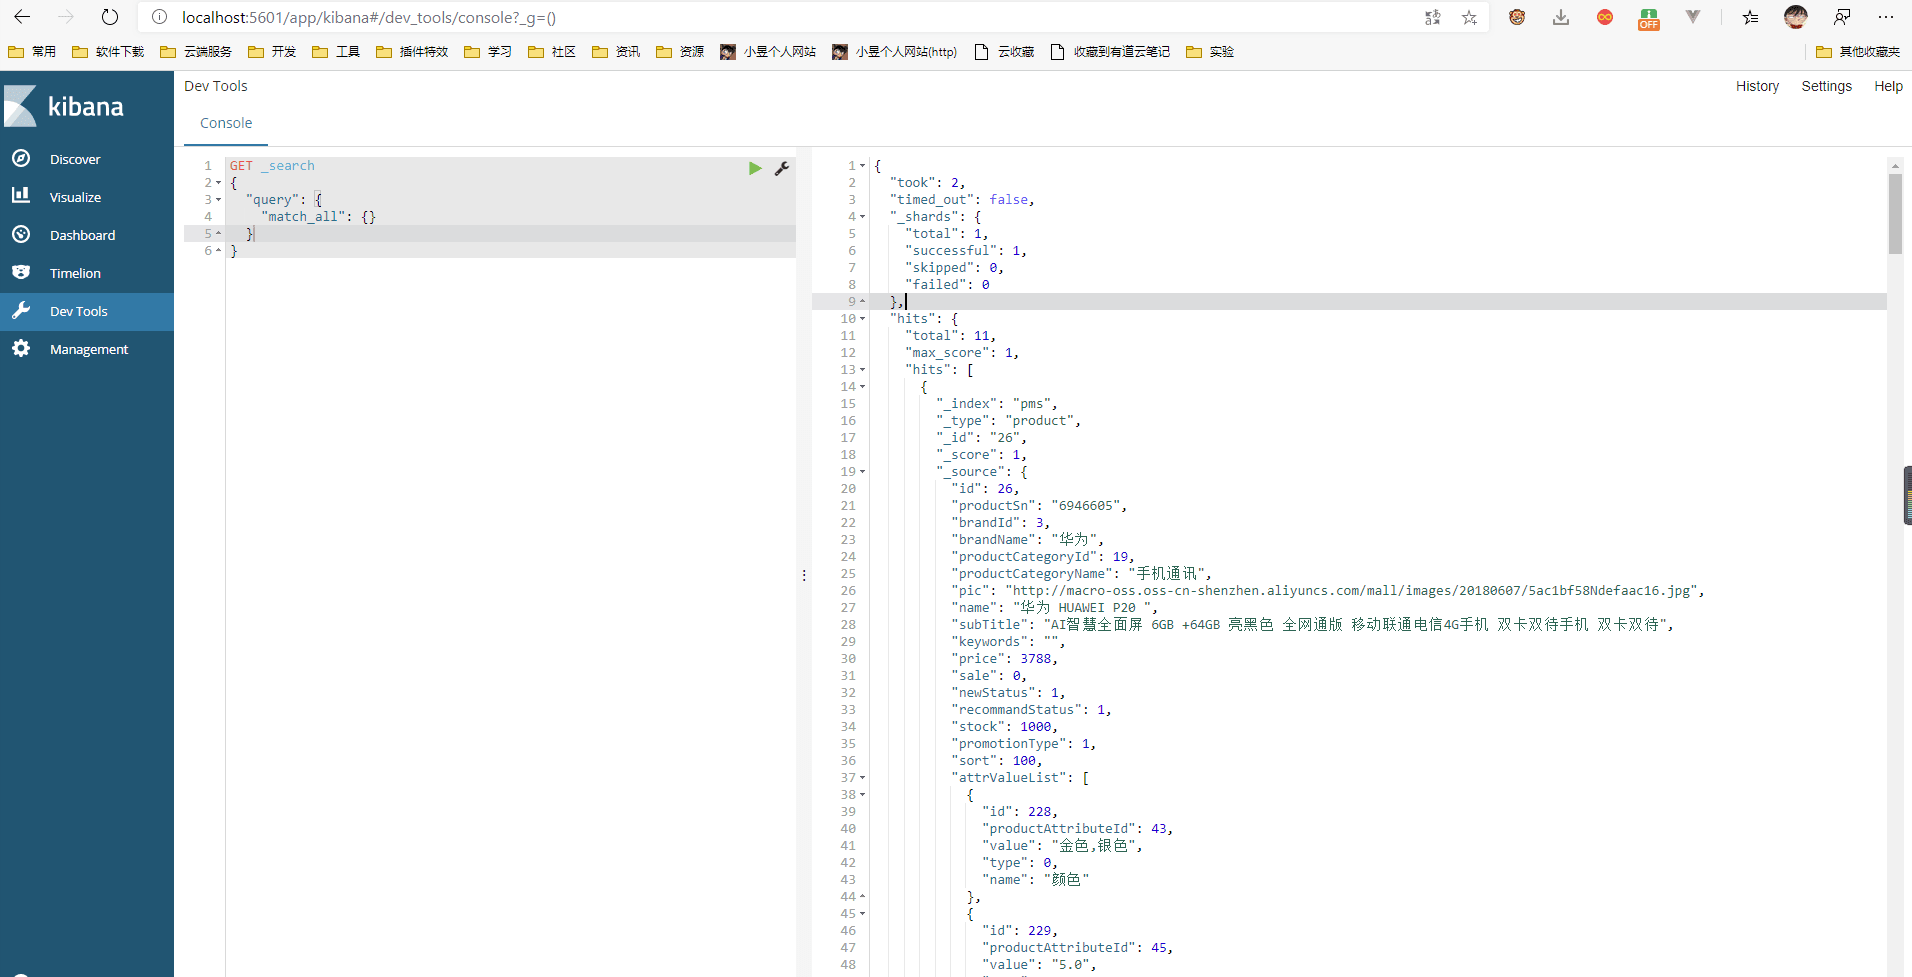1912x977 pixels.
Task: Open the 软件下载 bookmarks folder
Action: point(108,52)
